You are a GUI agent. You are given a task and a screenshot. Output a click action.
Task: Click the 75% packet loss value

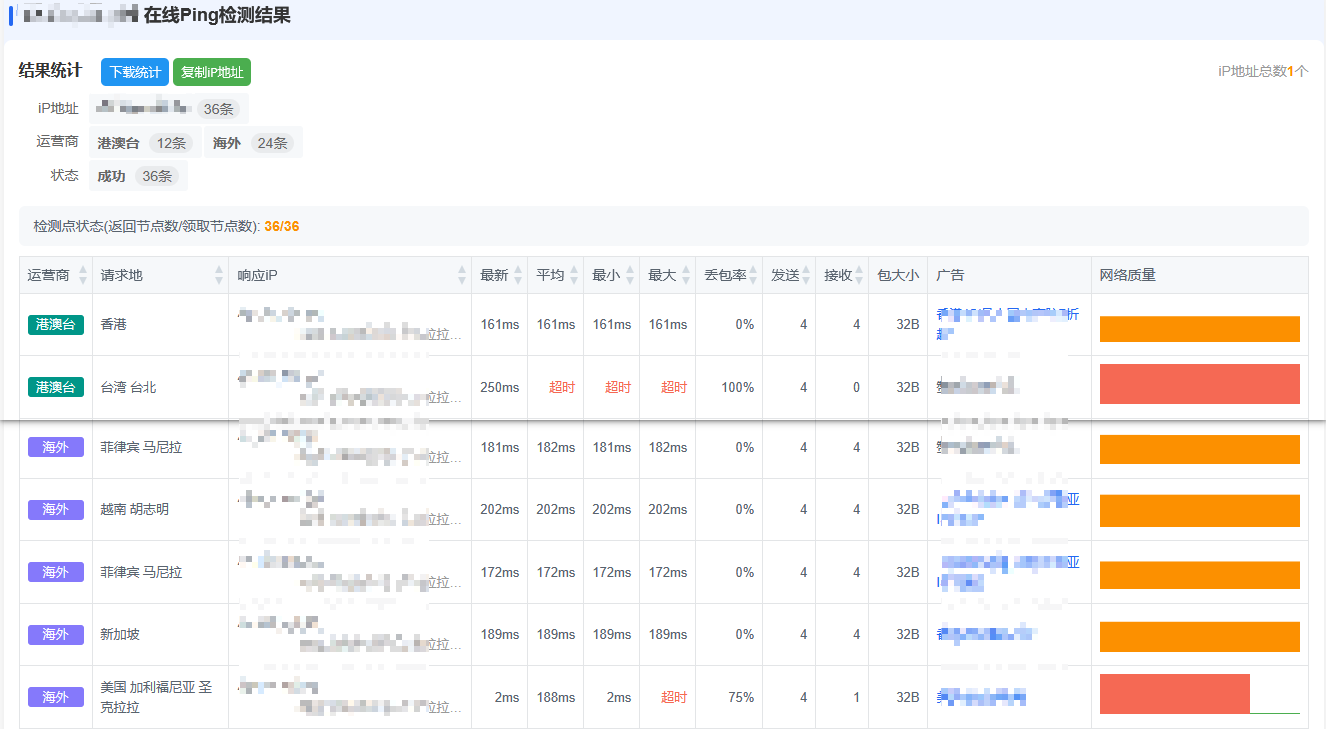pos(741,698)
